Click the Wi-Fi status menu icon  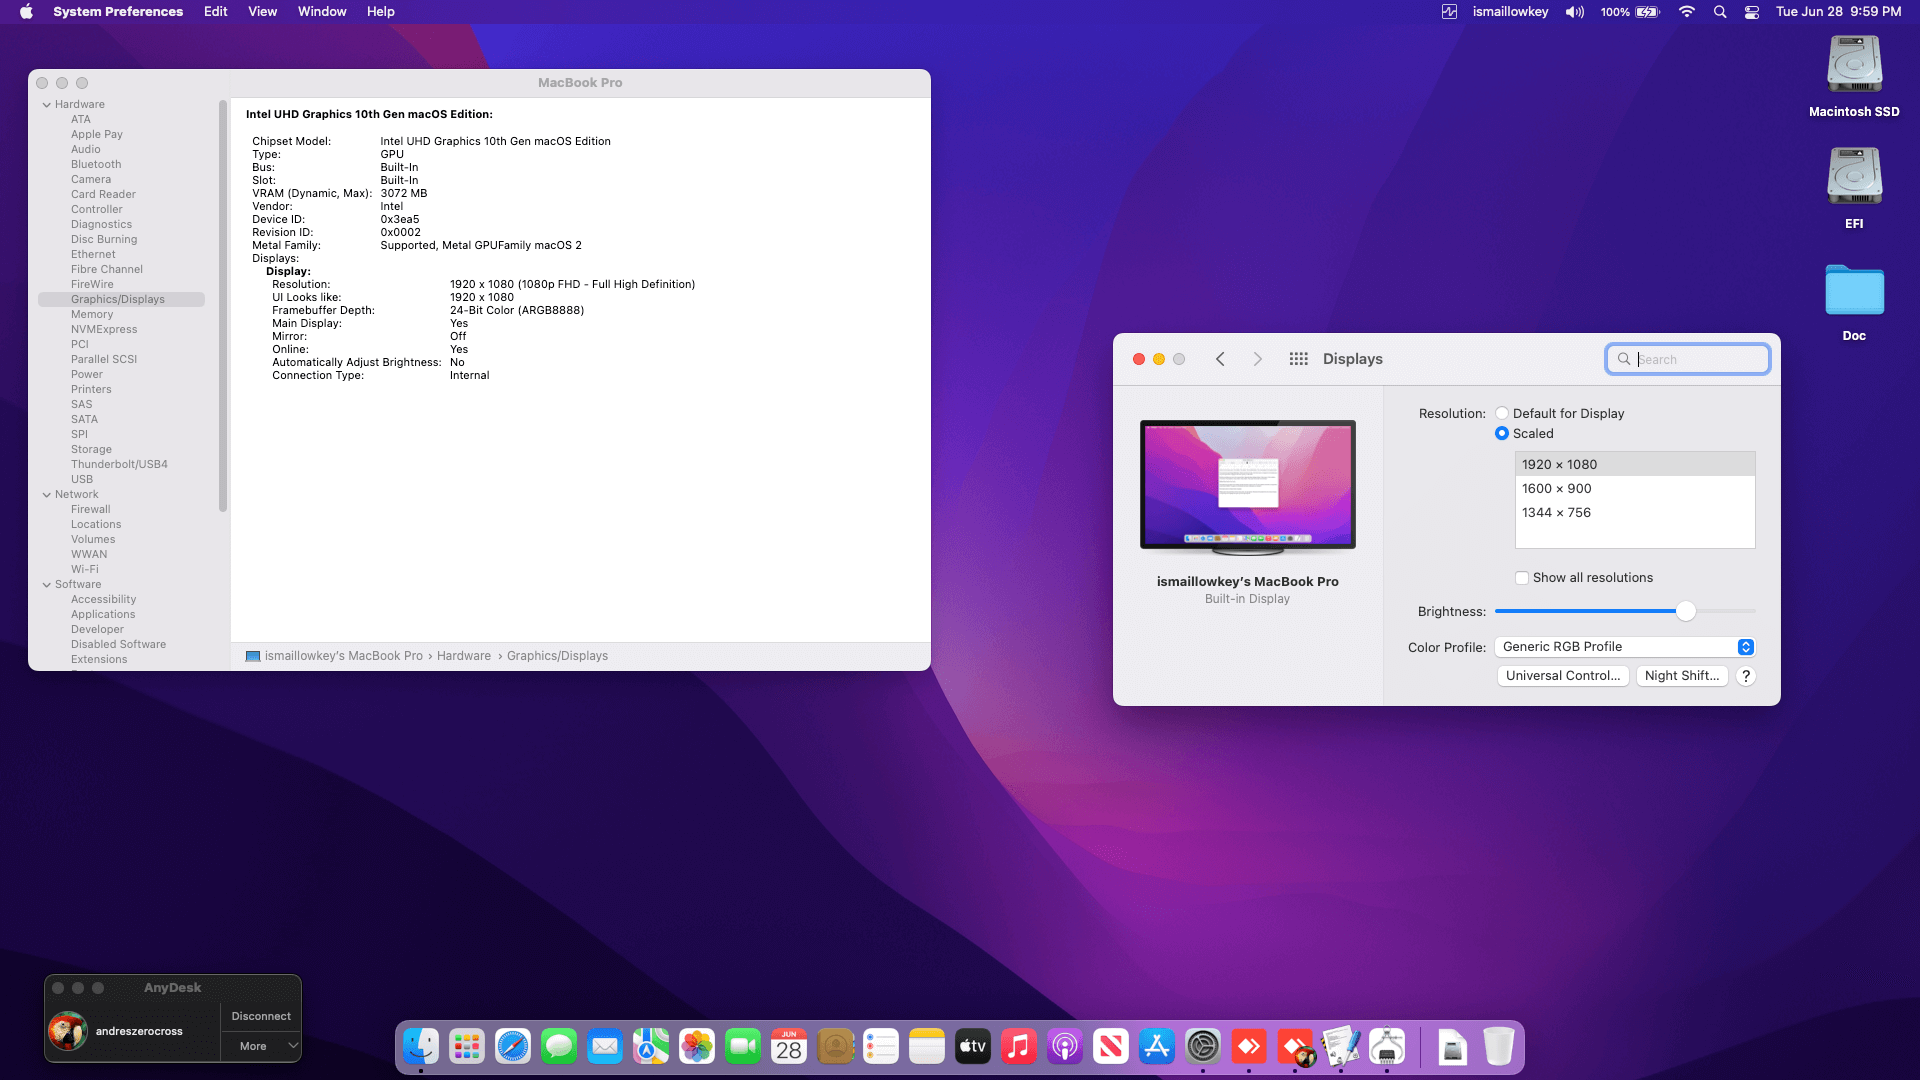coord(1687,12)
